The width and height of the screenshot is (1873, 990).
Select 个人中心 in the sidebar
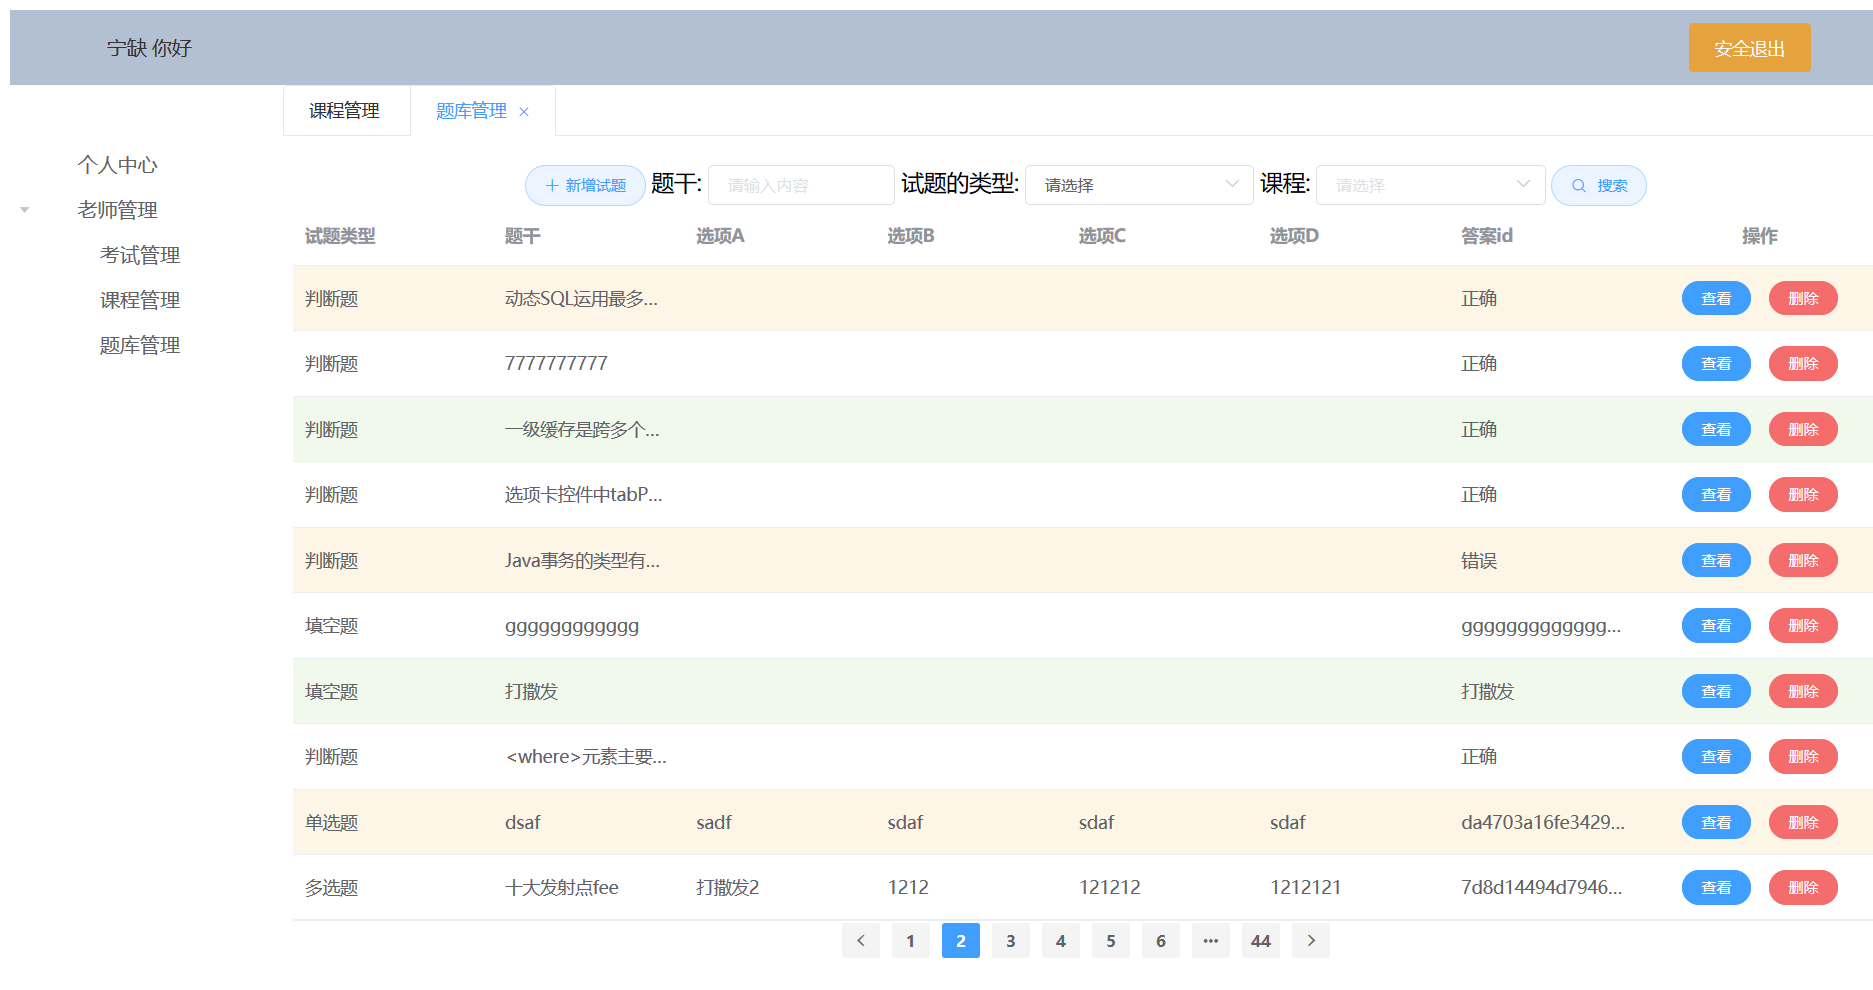pyautogui.click(x=118, y=165)
